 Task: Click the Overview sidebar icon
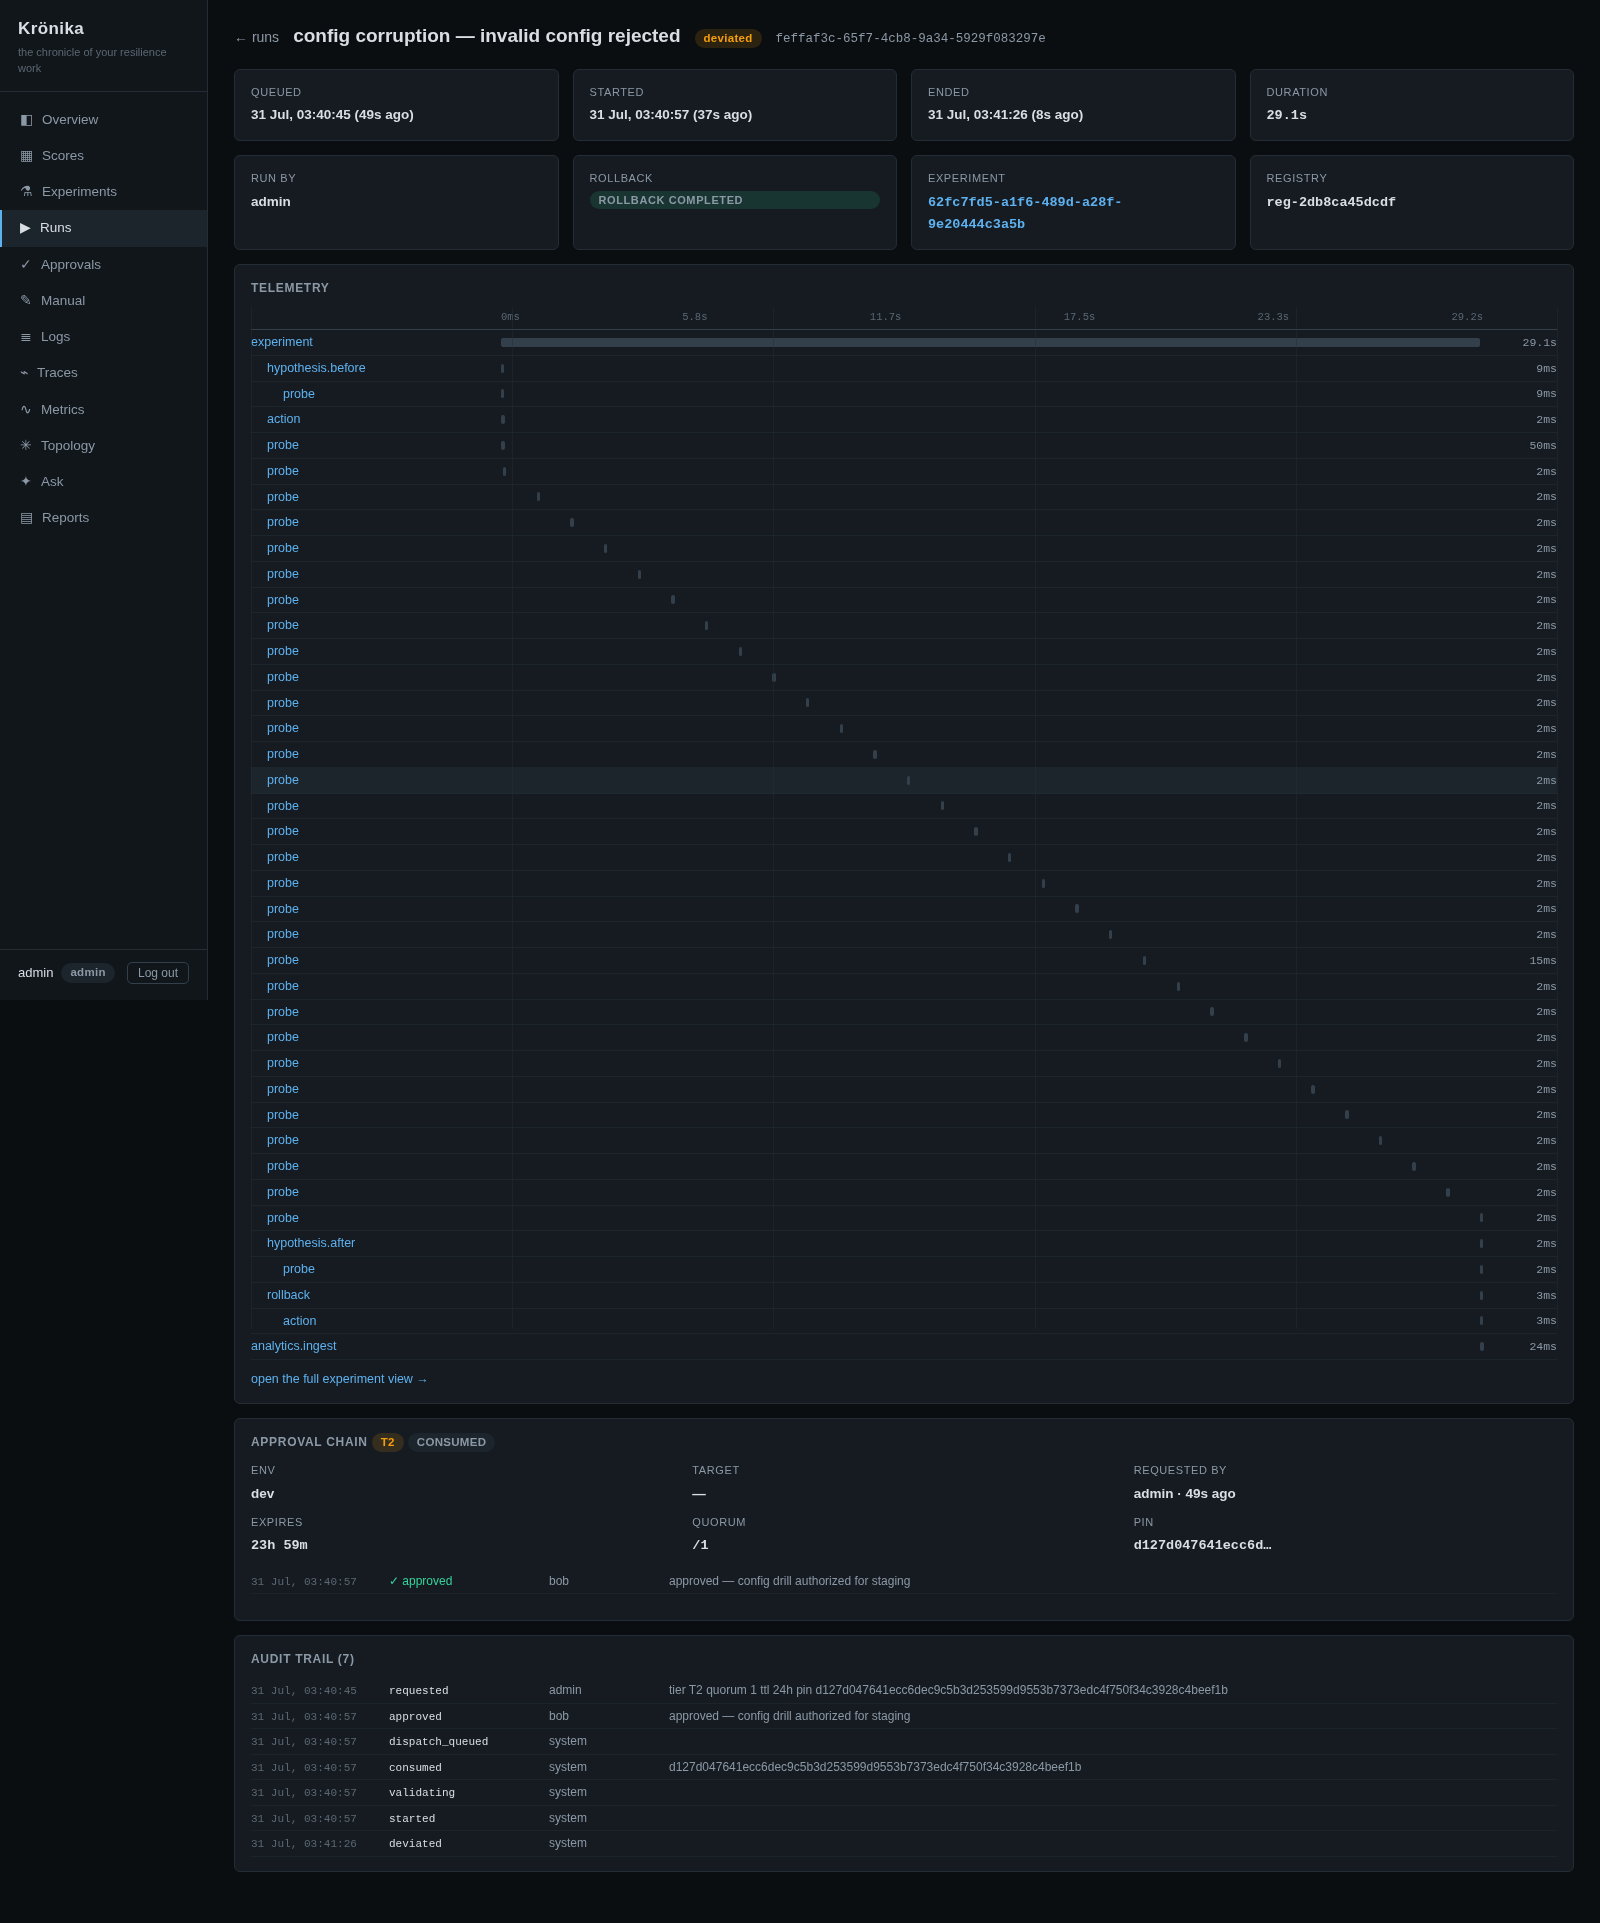point(26,120)
